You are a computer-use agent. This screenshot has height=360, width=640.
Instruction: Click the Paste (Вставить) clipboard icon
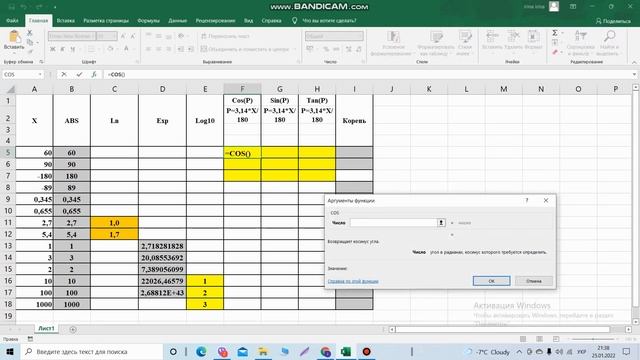point(14,37)
